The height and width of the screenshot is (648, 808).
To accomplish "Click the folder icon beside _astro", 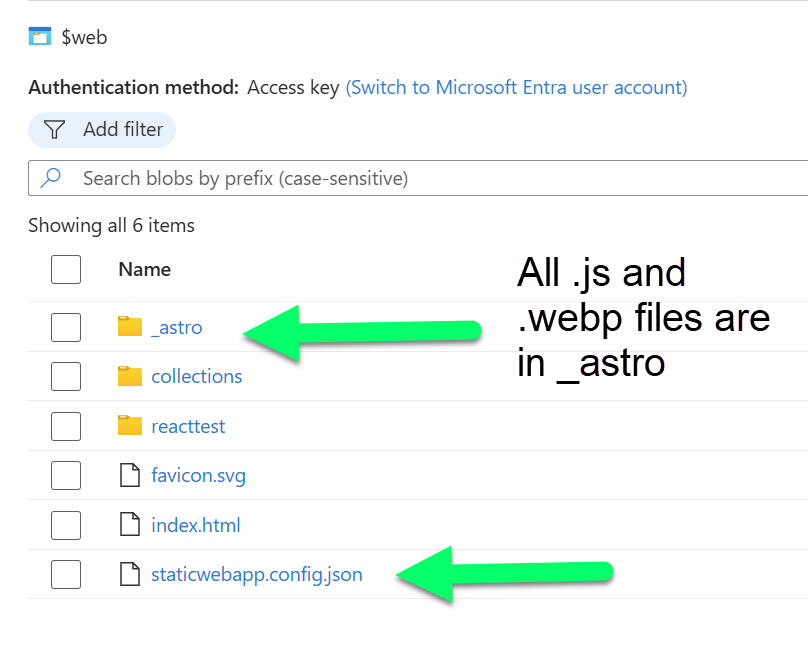I will tap(130, 326).
